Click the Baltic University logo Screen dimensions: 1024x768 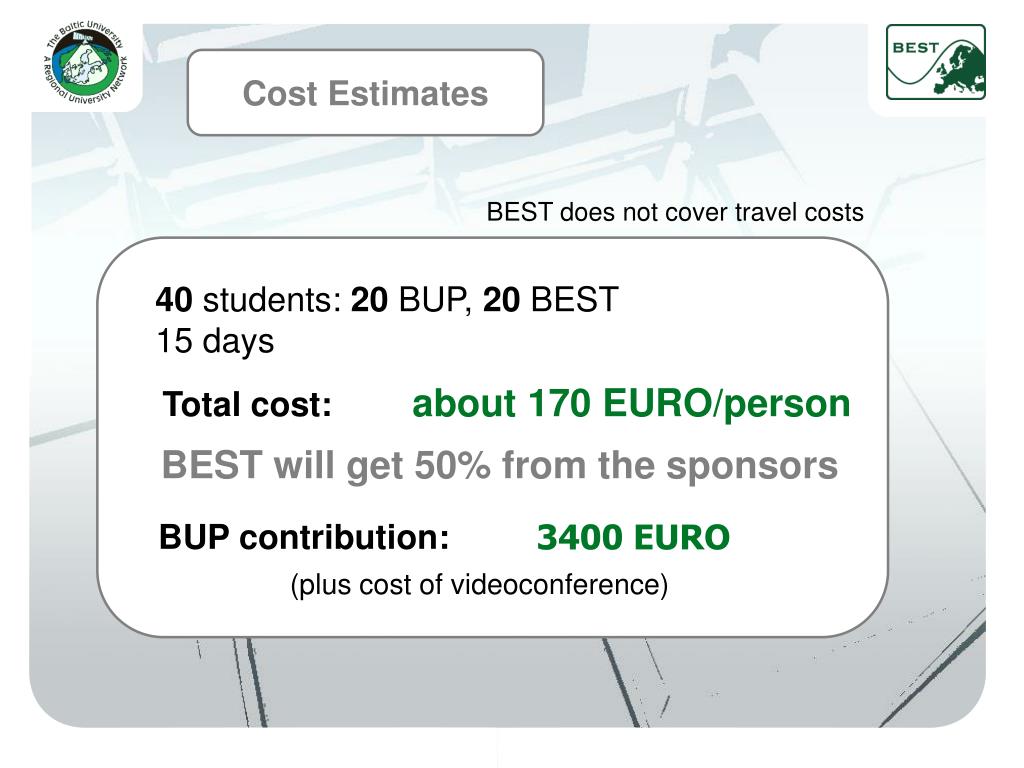[x=86, y=63]
